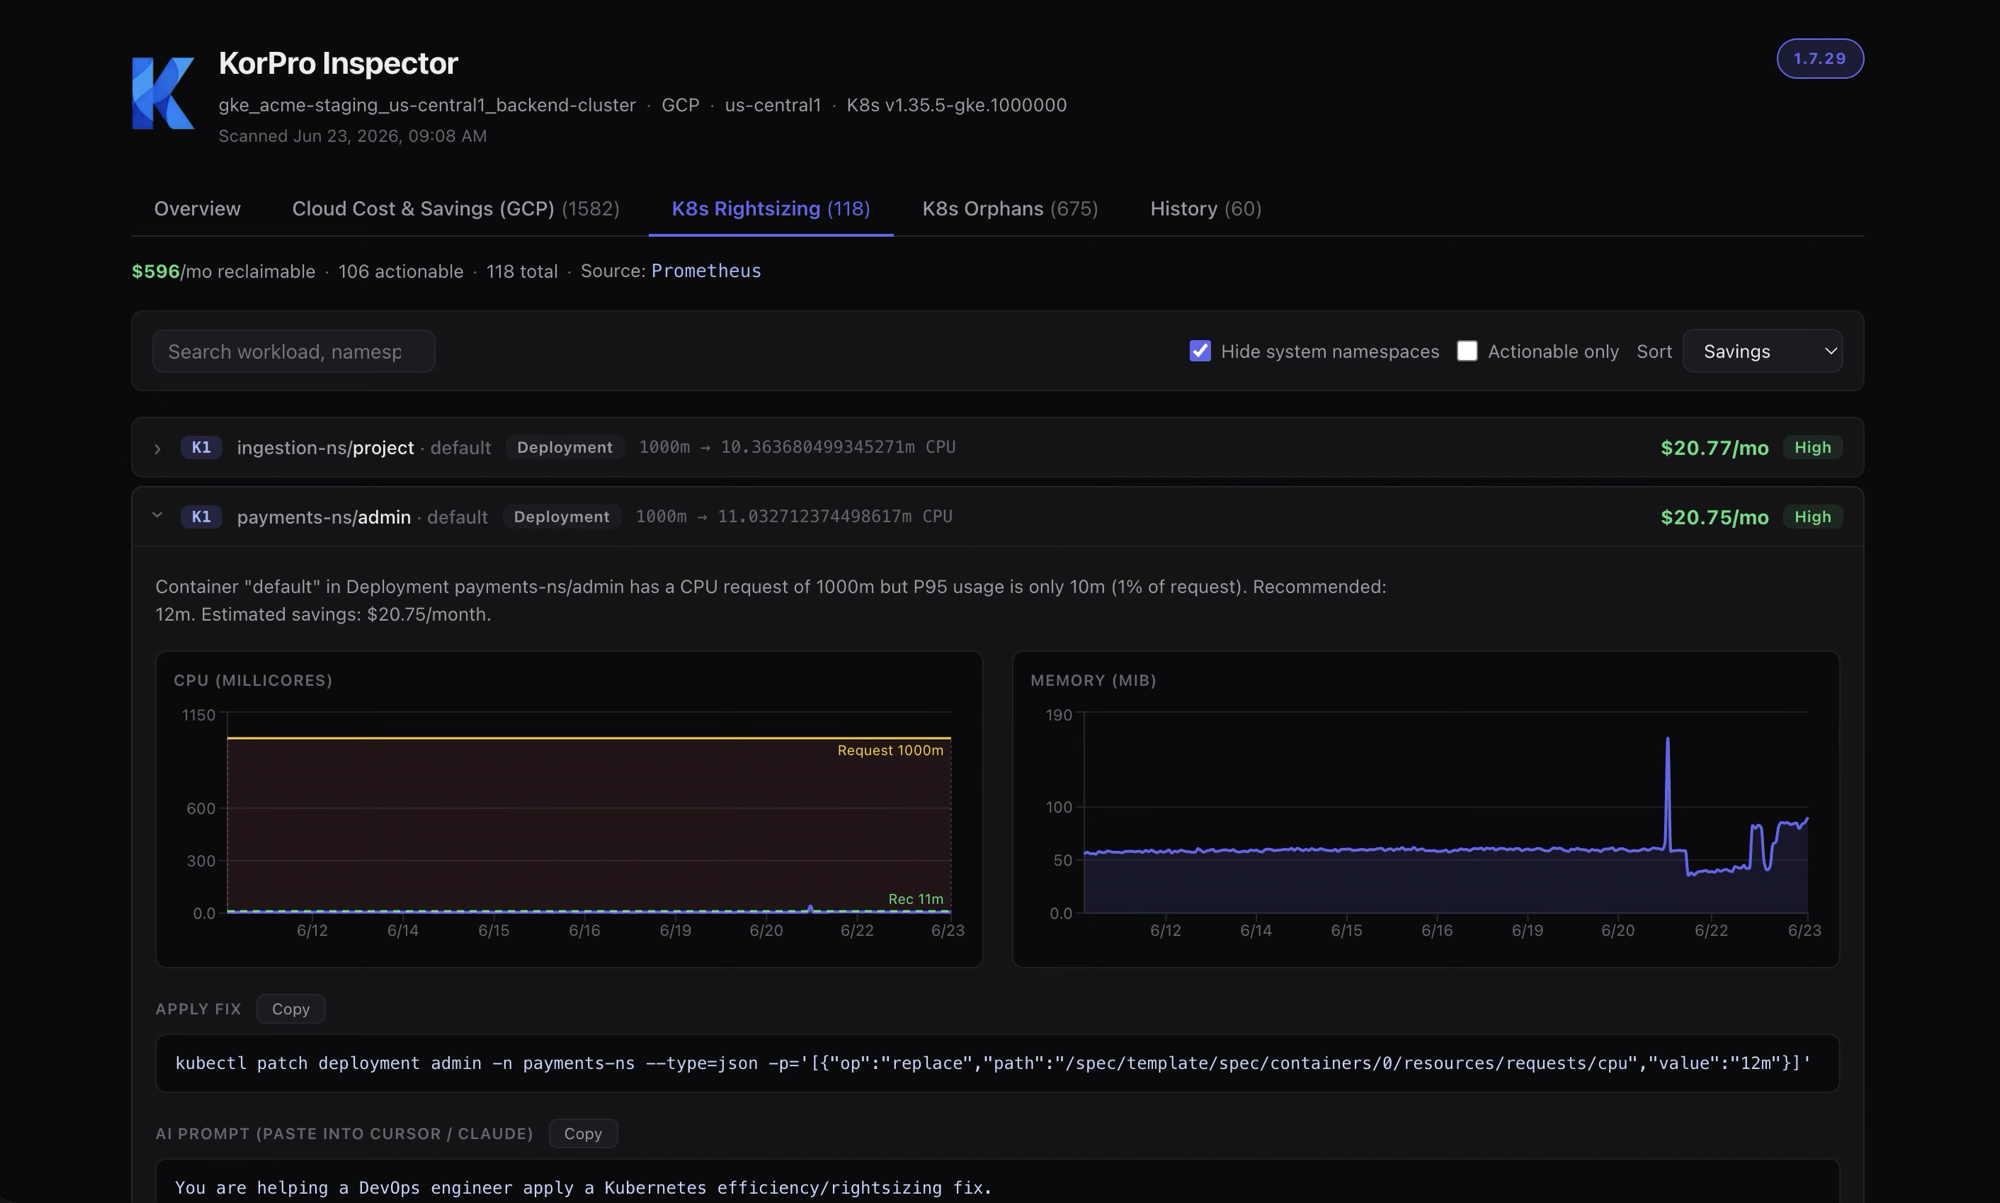Click the CPU (MILLICORES) chart title
The height and width of the screenshot is (1203, 2000).
click(253, 680)
